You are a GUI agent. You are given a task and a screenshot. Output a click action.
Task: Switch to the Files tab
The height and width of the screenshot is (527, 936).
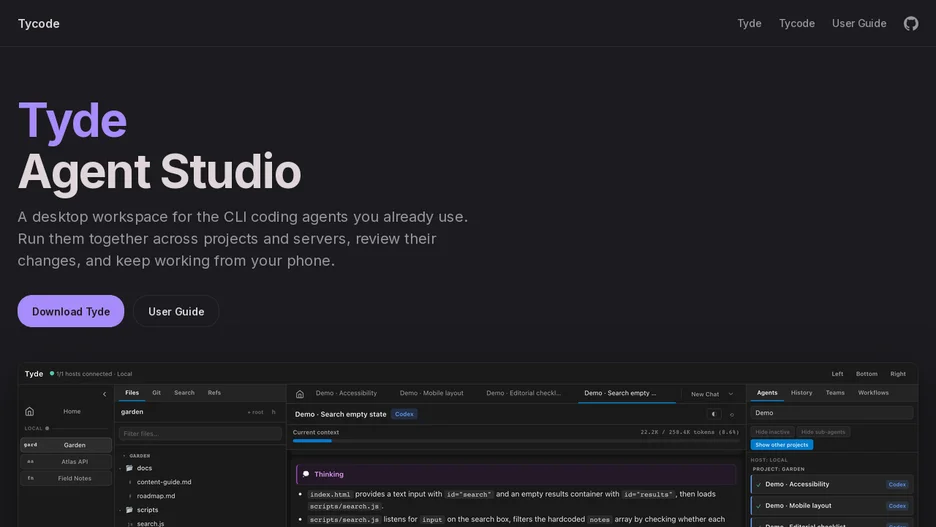point(132,393)
